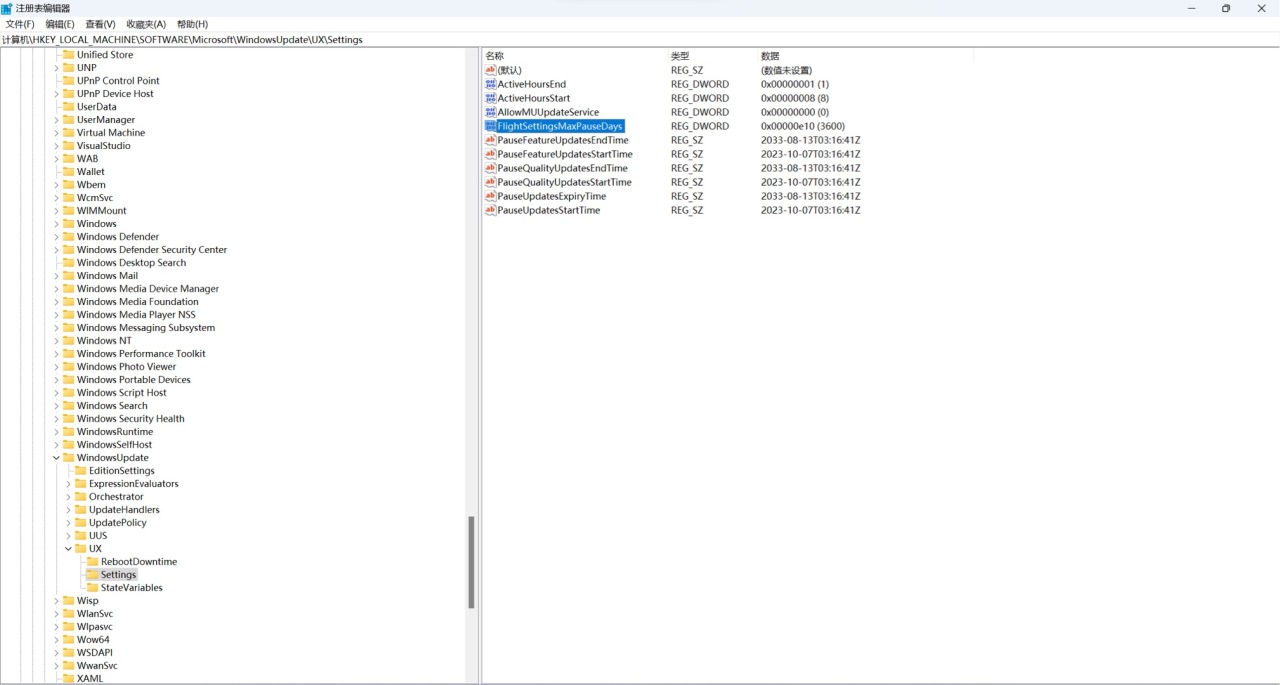Expand the UUS key
This screenshot has width=1280, height=685.
pyautogui.click(x=68, y=536)
